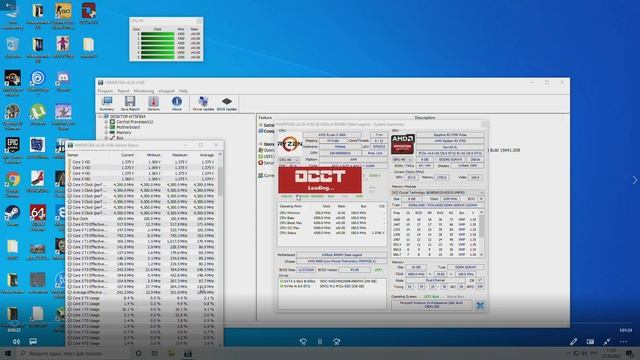
Task: Click the CPU-Z style clock widget window
Action: click(x=166, y=39)
